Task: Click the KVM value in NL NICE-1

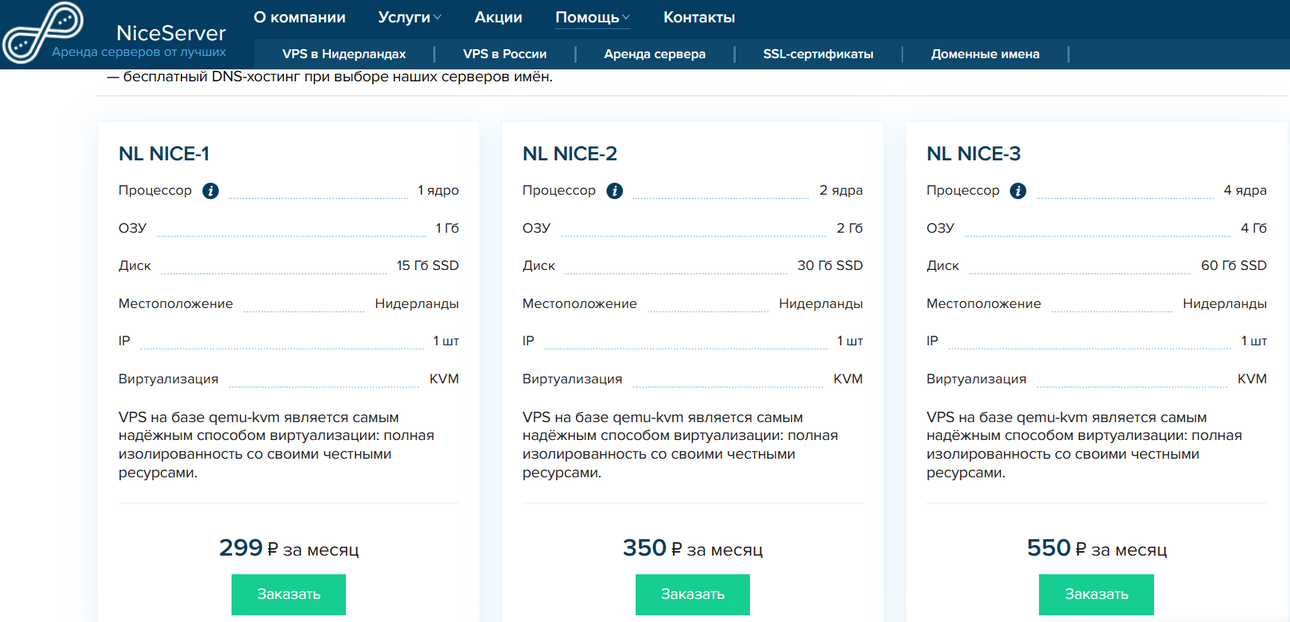Action: (x=444, y=380)
